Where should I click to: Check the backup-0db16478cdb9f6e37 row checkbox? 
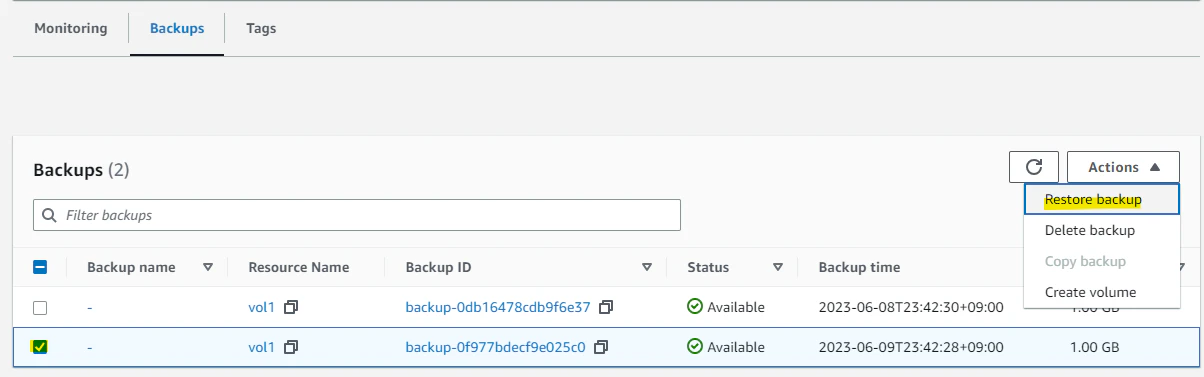40,307
